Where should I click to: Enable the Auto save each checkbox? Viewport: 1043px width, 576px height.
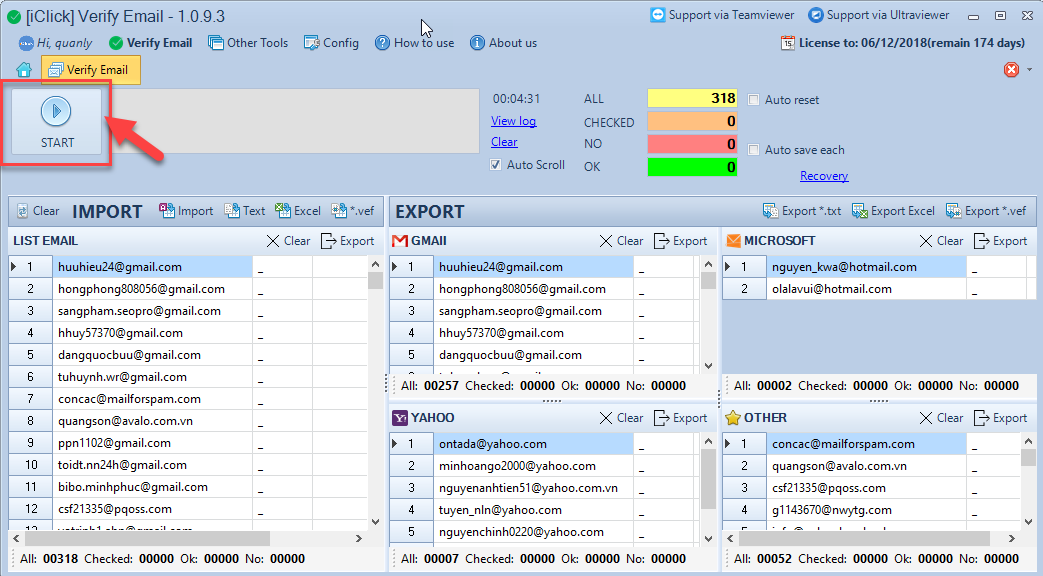pyautogui.click(x=754, y=150)
